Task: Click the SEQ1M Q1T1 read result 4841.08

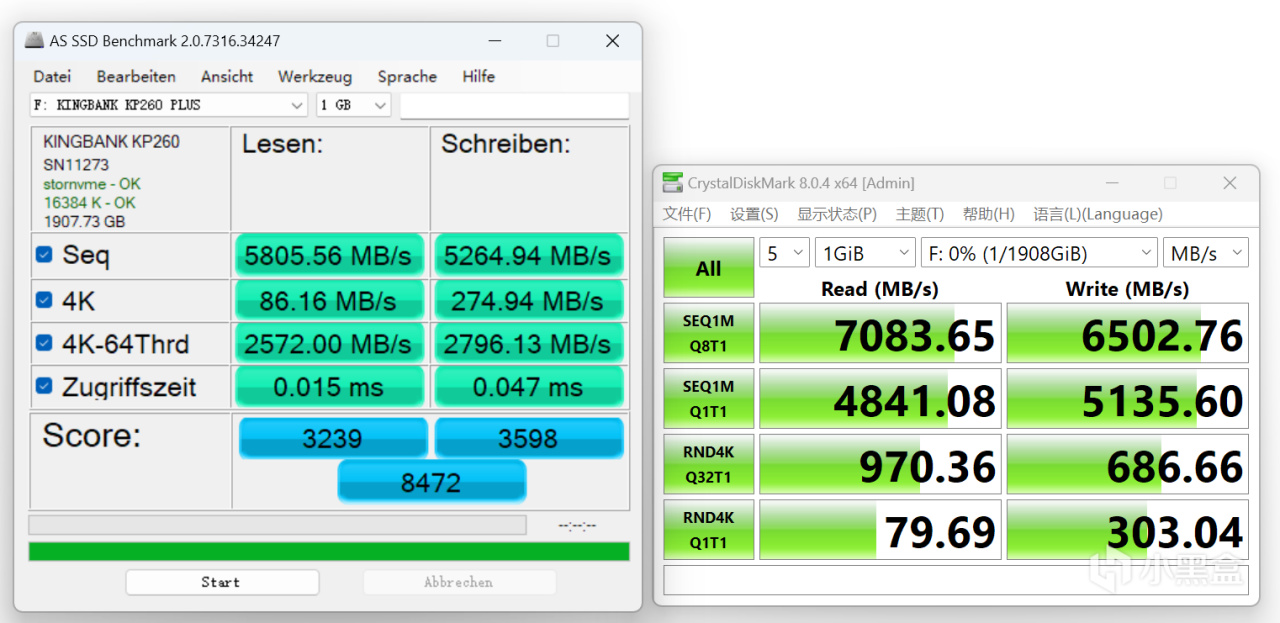Action: (880, 400)
